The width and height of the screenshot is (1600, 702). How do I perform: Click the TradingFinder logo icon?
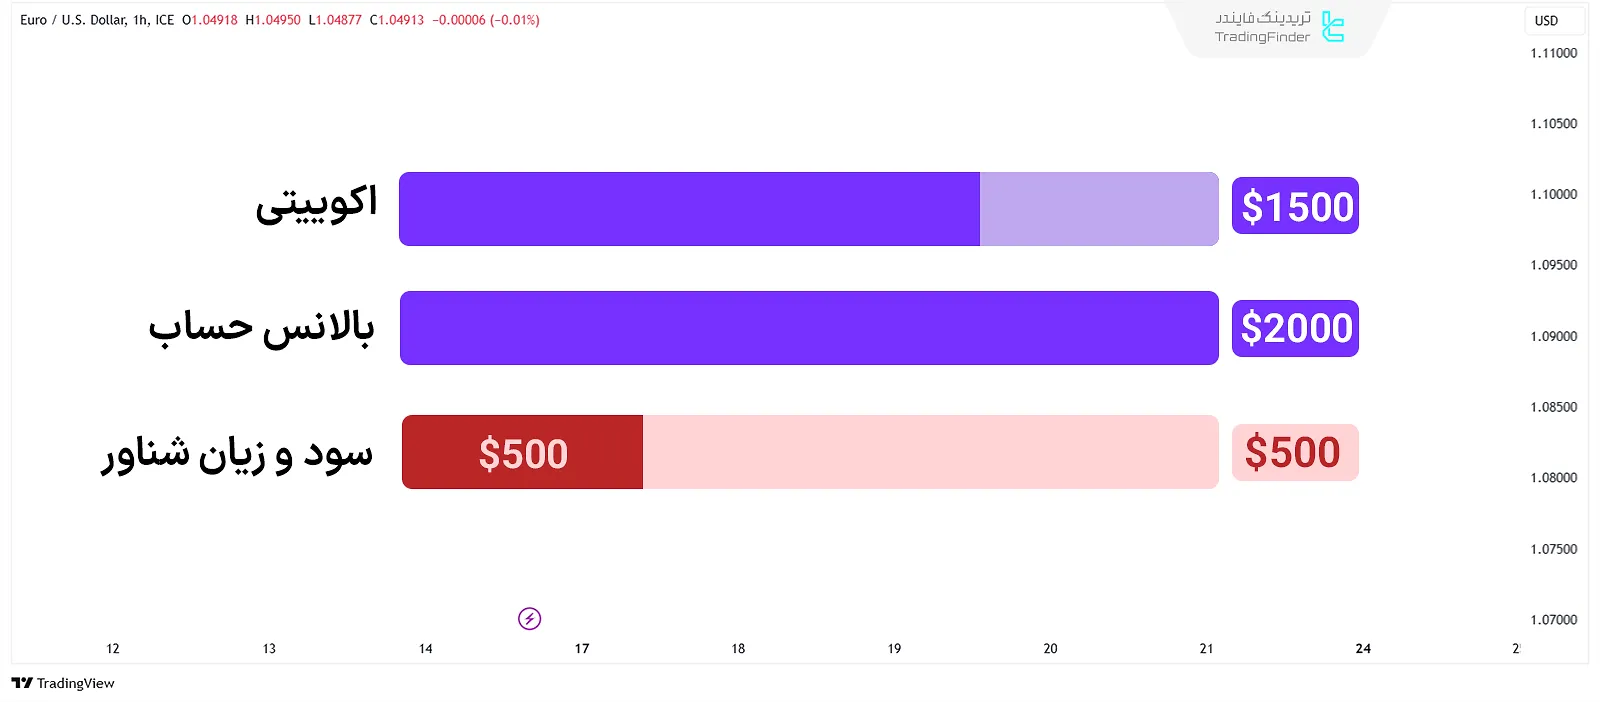[1332, 27]
